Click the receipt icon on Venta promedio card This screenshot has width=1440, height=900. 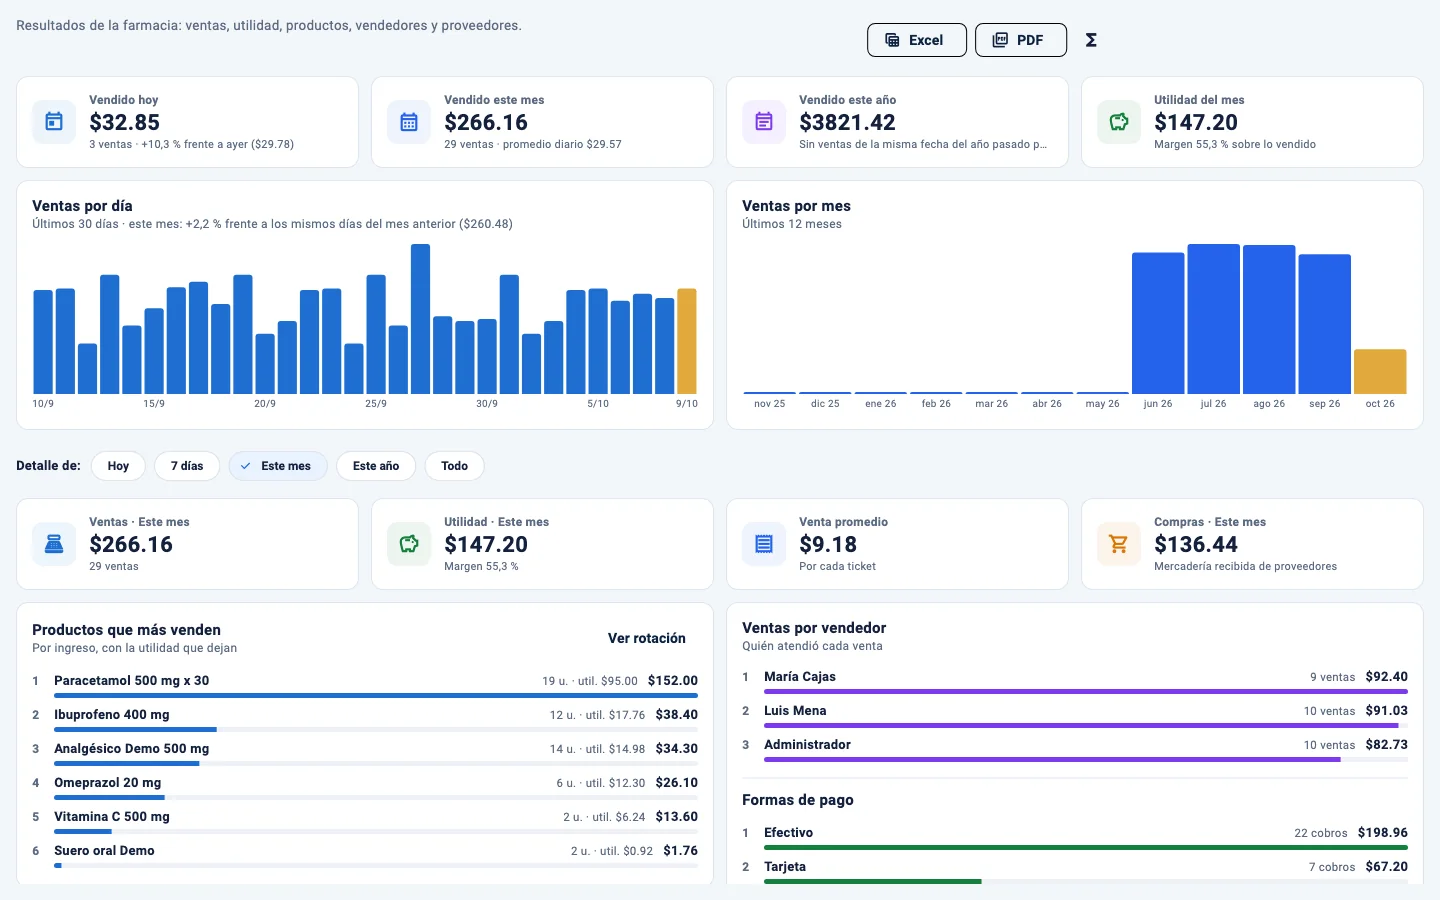764,544
